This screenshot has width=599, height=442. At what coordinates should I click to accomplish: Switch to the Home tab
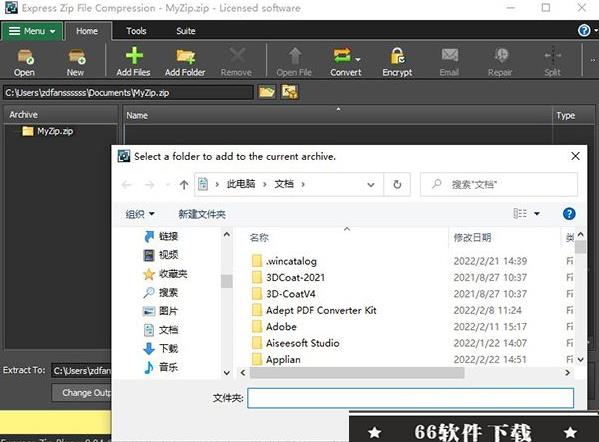point(87,31)
